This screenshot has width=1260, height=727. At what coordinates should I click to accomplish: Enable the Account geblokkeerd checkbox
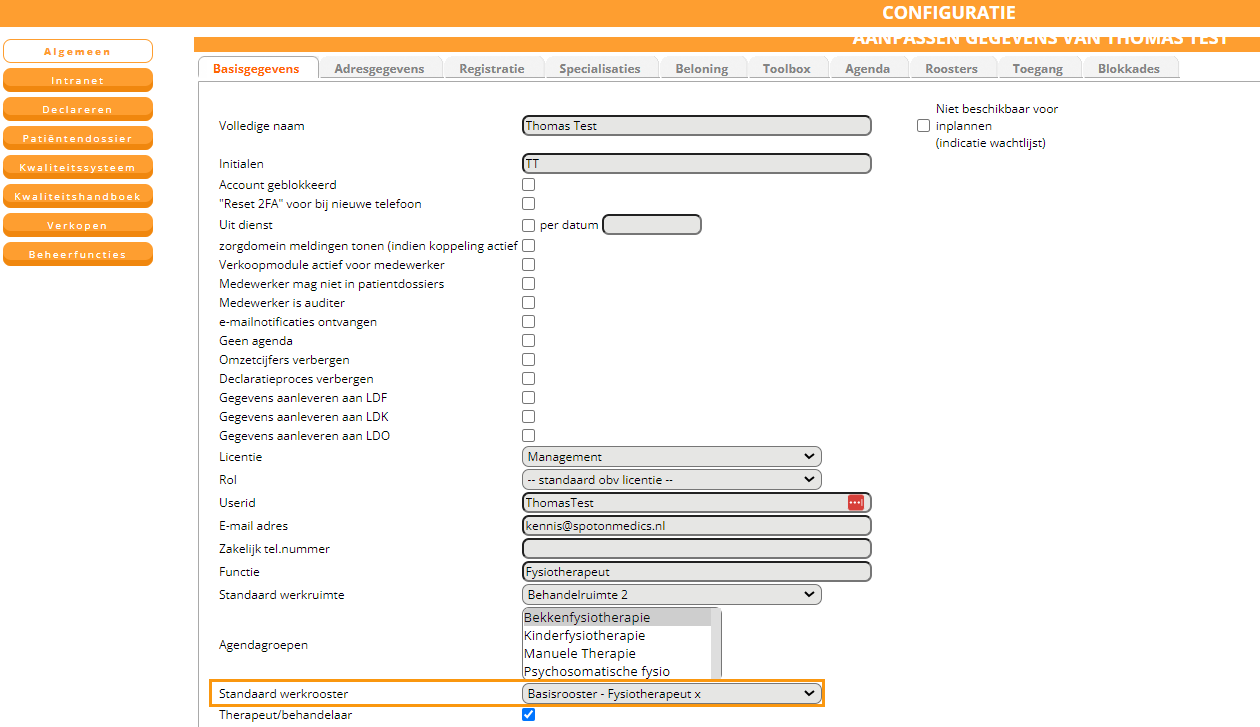click(x=529, y=185)
